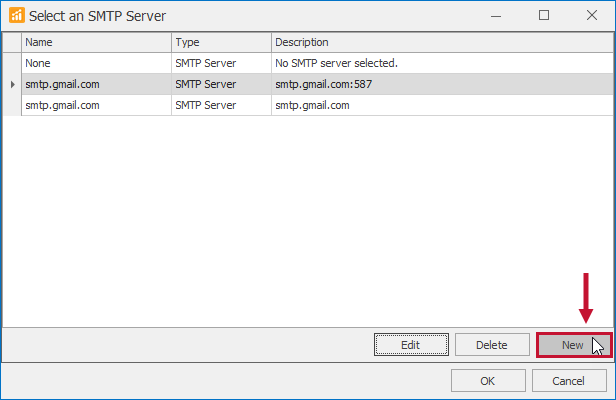
Task: Click the row header of the None row
Action: 12,63
